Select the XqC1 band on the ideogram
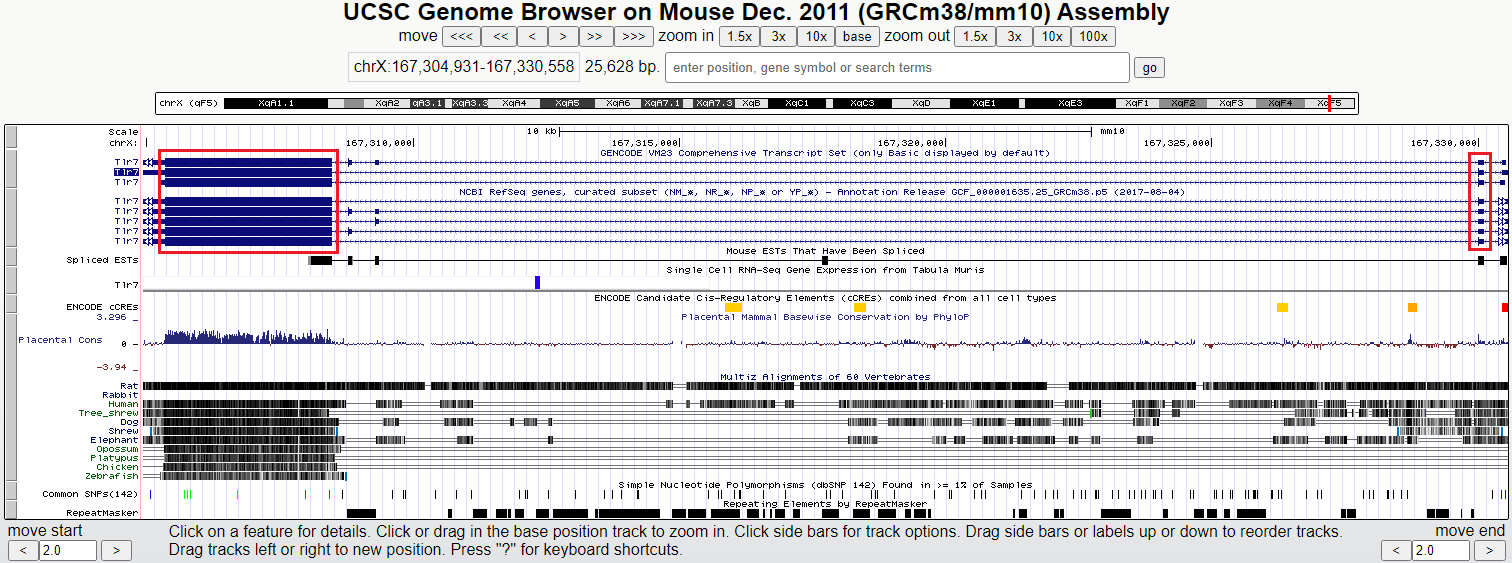This screenshot has height=563, width=1512. 797,103
